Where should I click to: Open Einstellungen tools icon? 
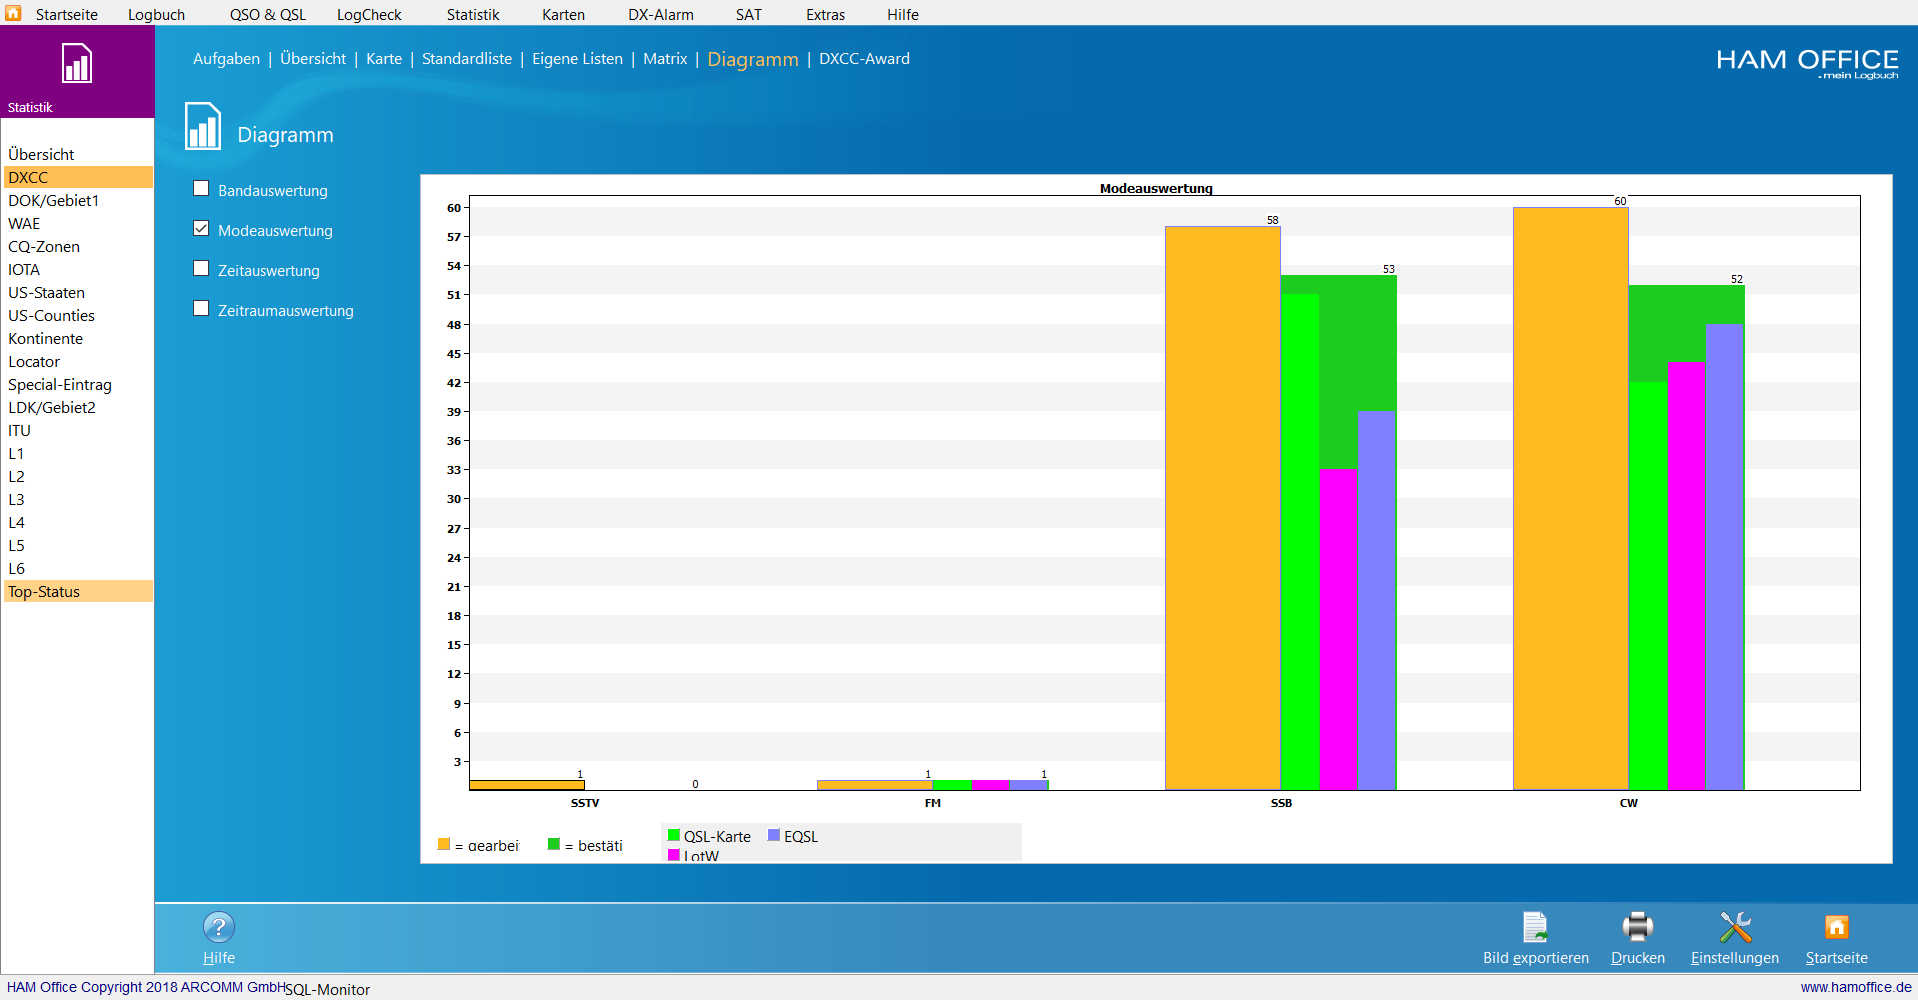tap(1735, 927)
